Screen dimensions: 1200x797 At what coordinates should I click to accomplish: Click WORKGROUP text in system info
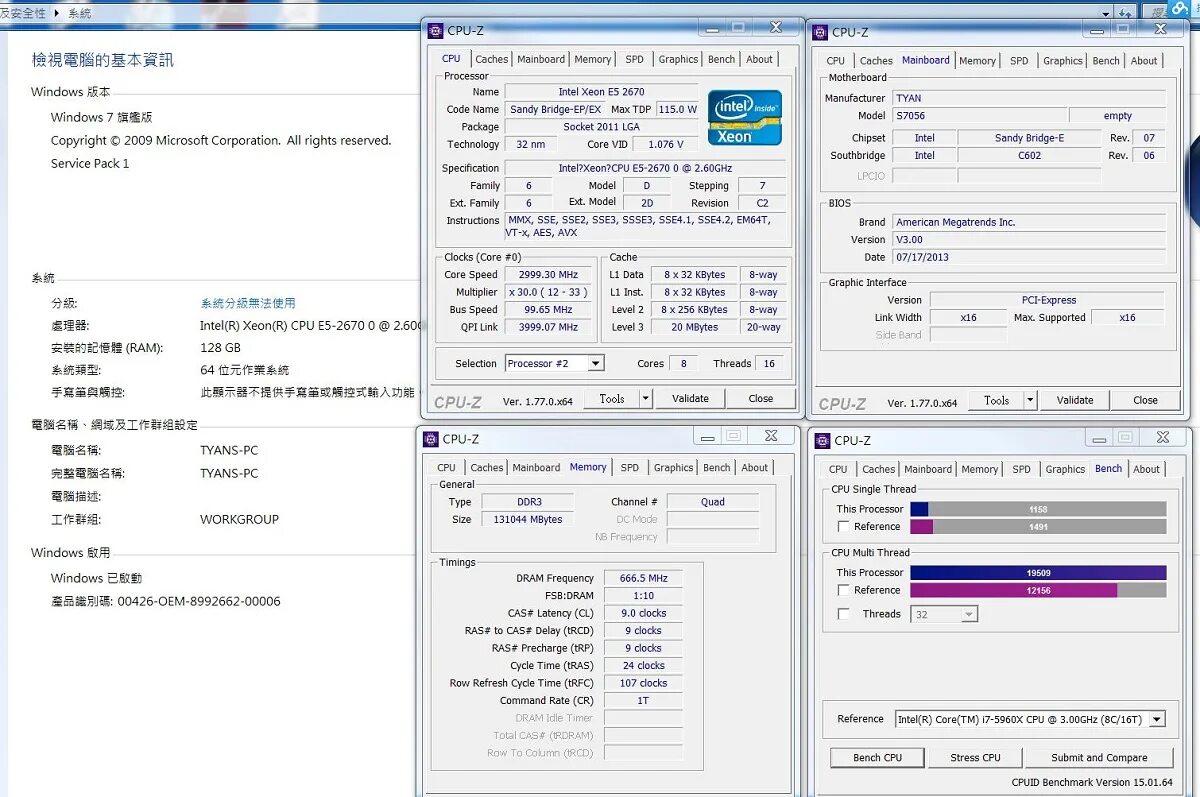pyautogui.click(x=240, y=519)
